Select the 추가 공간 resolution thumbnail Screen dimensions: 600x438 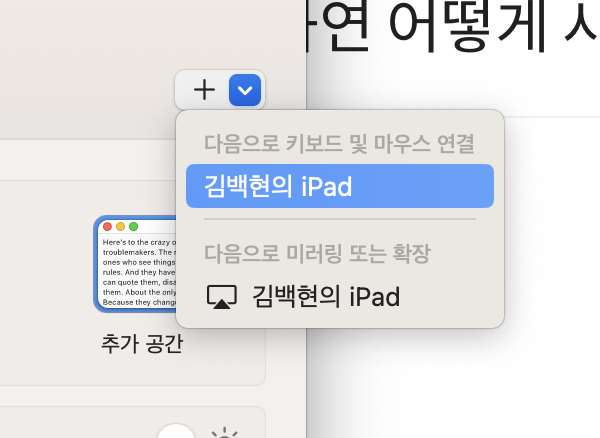point(135,264)
